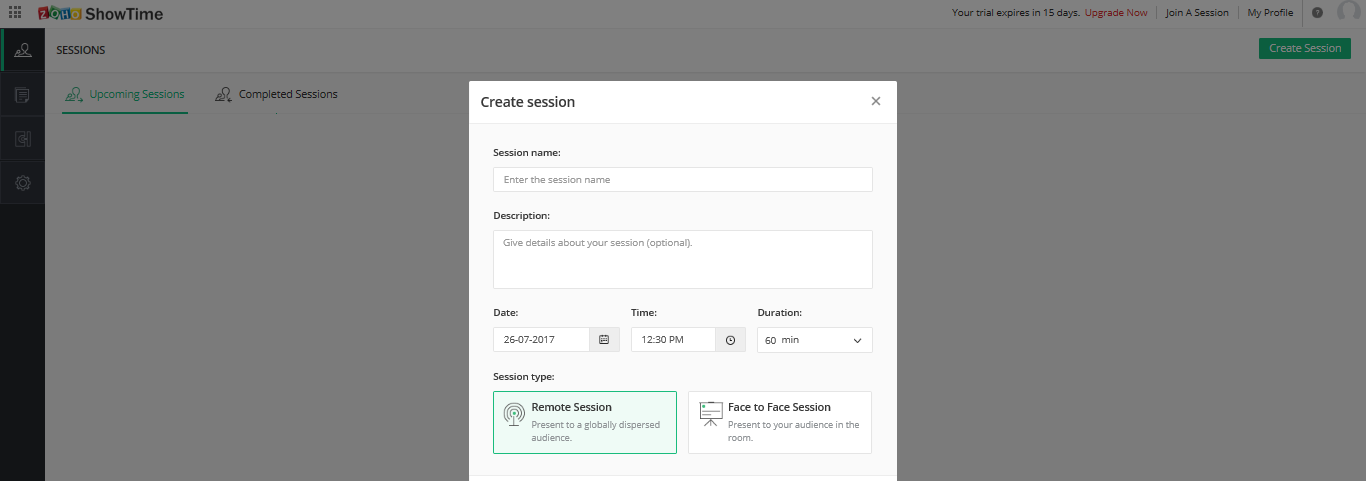Click the Description text area
Viewport: 1366px width, 481px height.
tap(683, 259)
